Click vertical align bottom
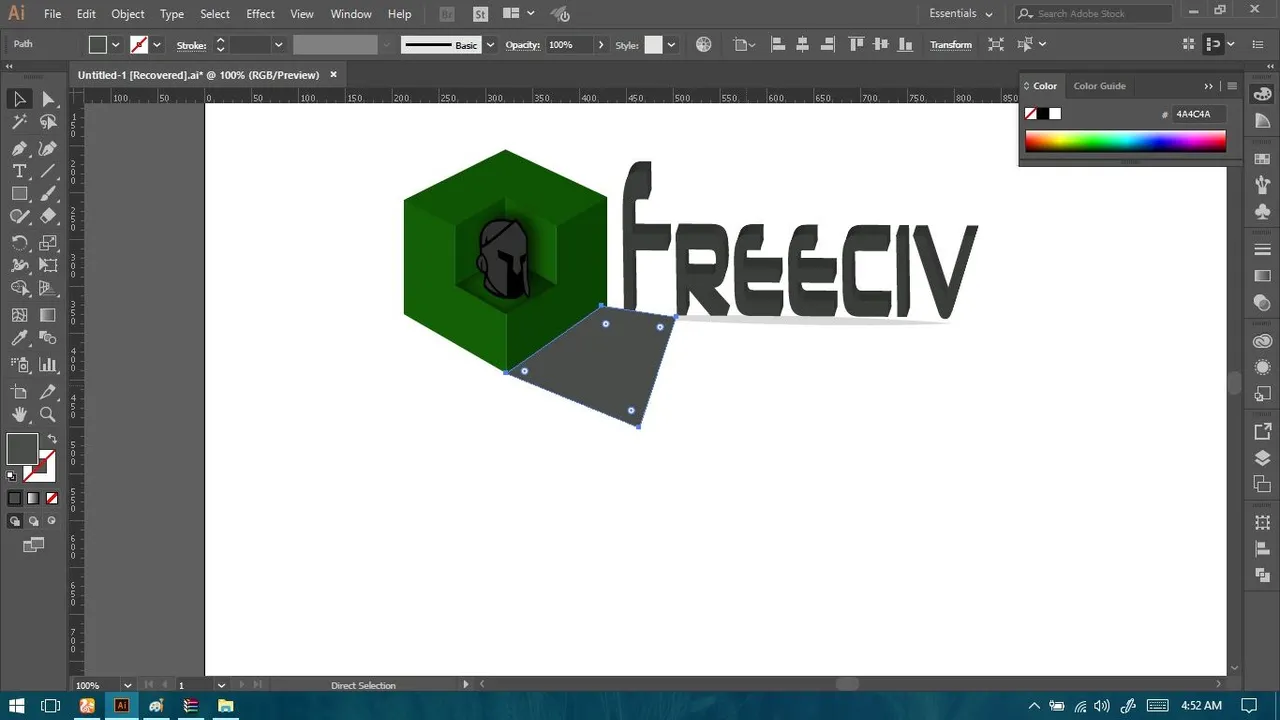 tap(906, 44)
